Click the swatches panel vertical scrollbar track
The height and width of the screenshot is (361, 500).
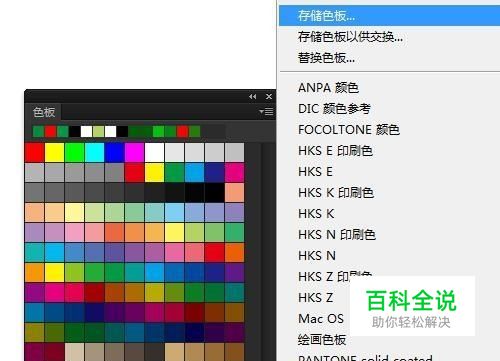268,252
